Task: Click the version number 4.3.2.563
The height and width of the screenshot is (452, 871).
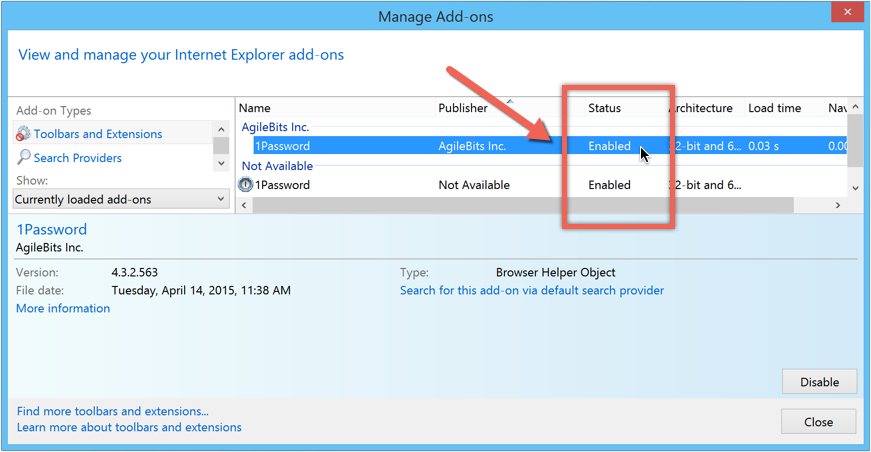Action: (x=134, y=273)
